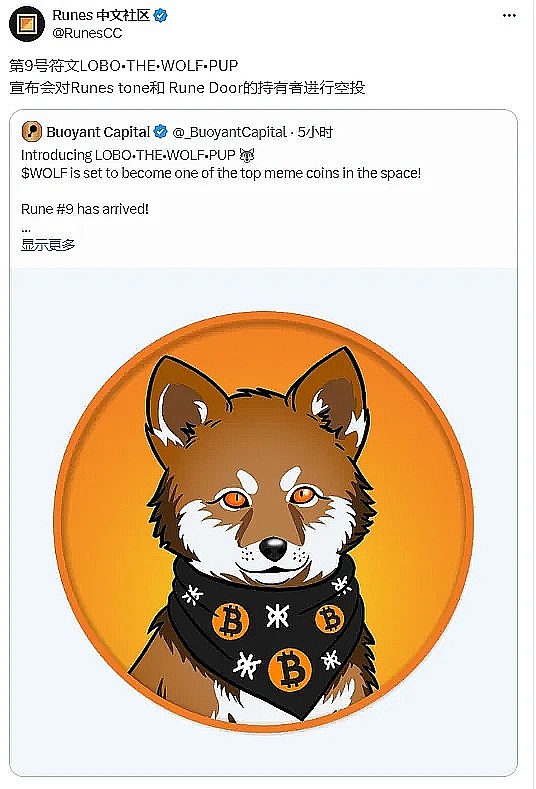
Task: Click the Rune #9 has arrived text
Action: coord(85,209)
